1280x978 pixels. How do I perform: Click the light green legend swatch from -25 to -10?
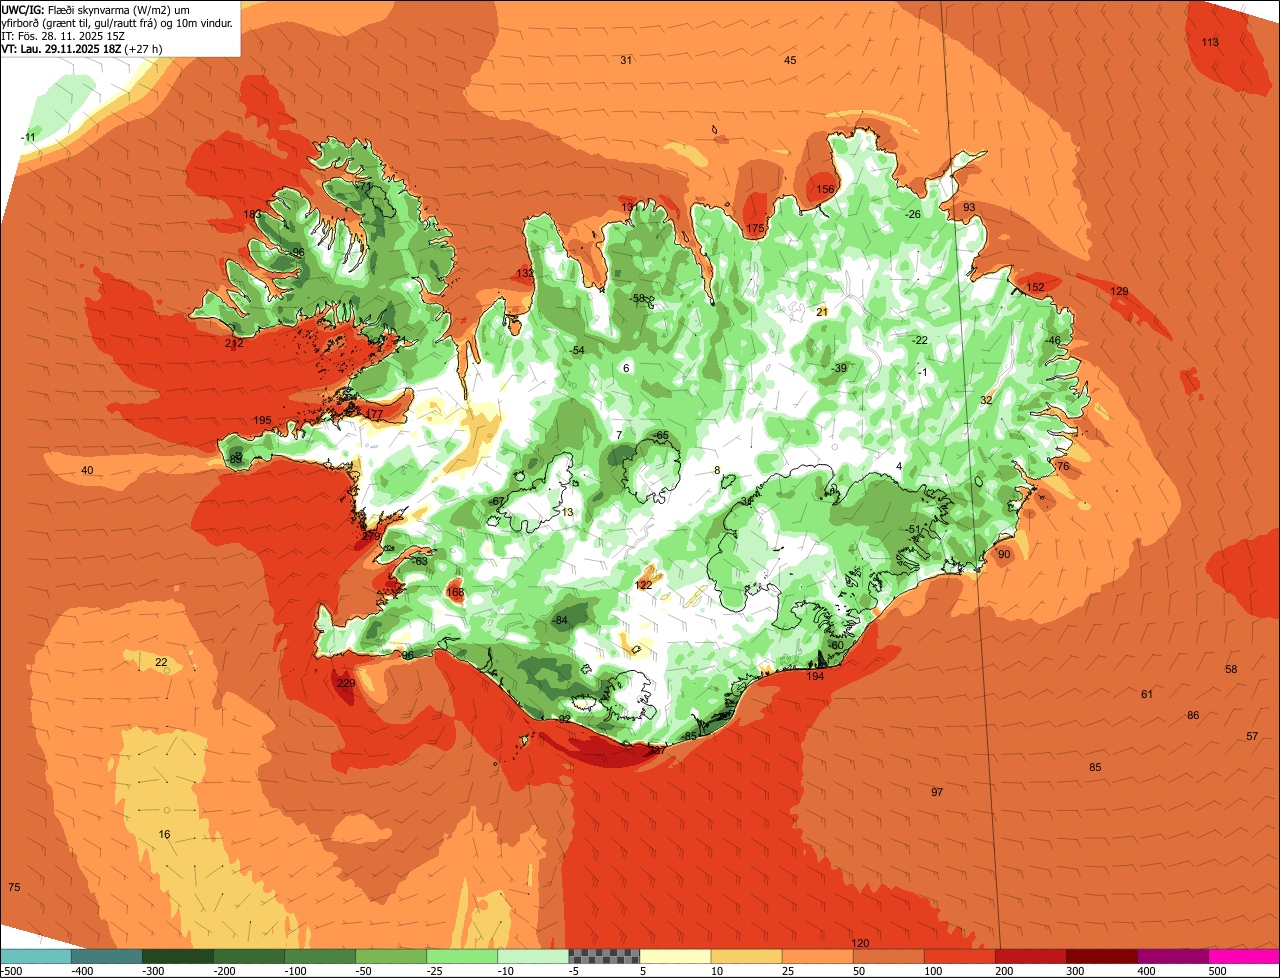point(462,956)
